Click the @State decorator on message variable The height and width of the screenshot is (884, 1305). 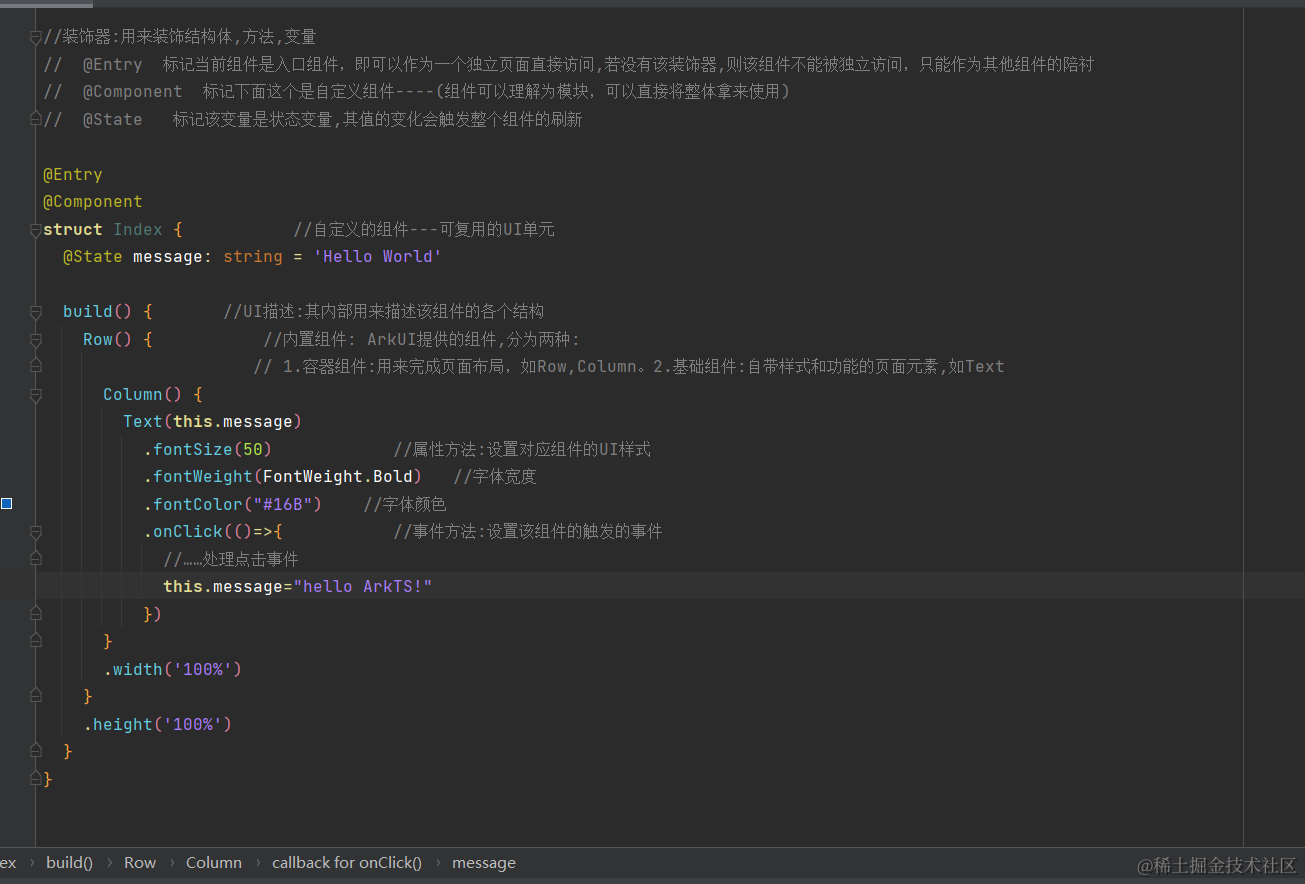(x=92, y=256)
